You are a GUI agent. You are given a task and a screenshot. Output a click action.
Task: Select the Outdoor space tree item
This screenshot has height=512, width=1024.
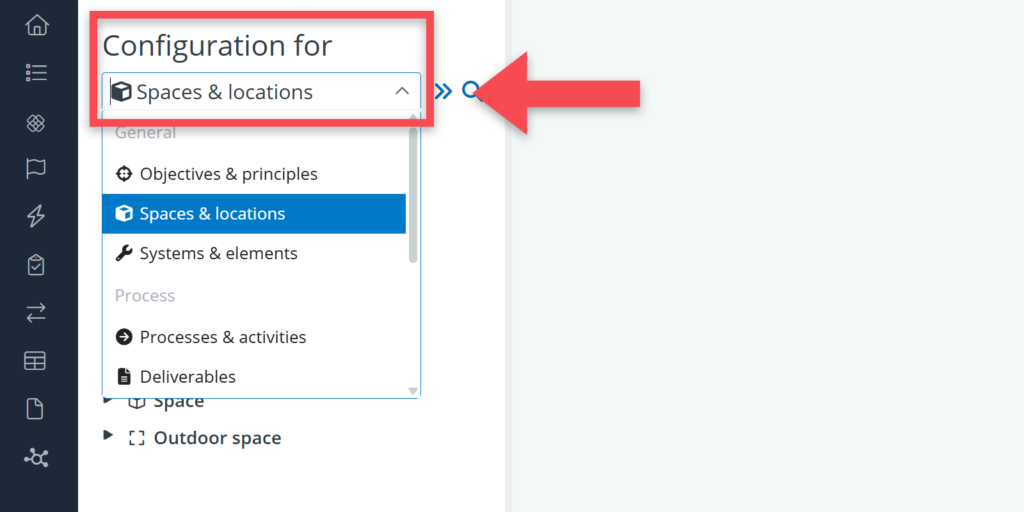[217, 438]
